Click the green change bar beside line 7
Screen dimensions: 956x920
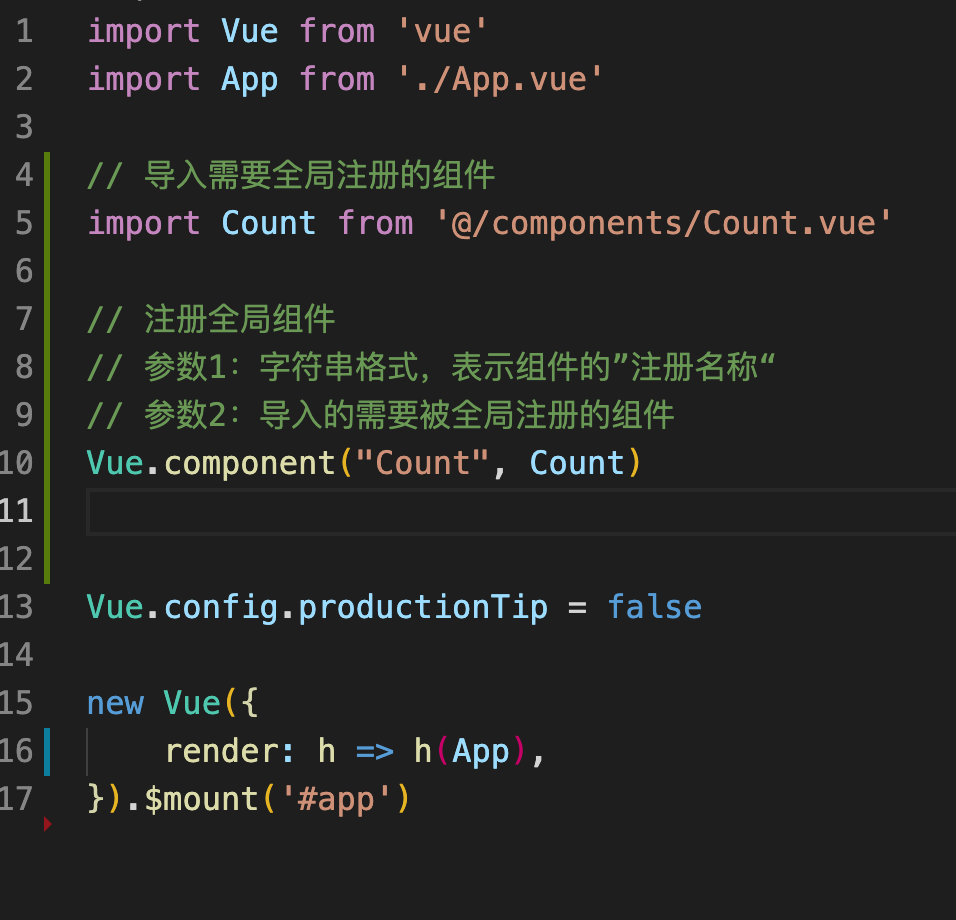[x=47, y=319]
